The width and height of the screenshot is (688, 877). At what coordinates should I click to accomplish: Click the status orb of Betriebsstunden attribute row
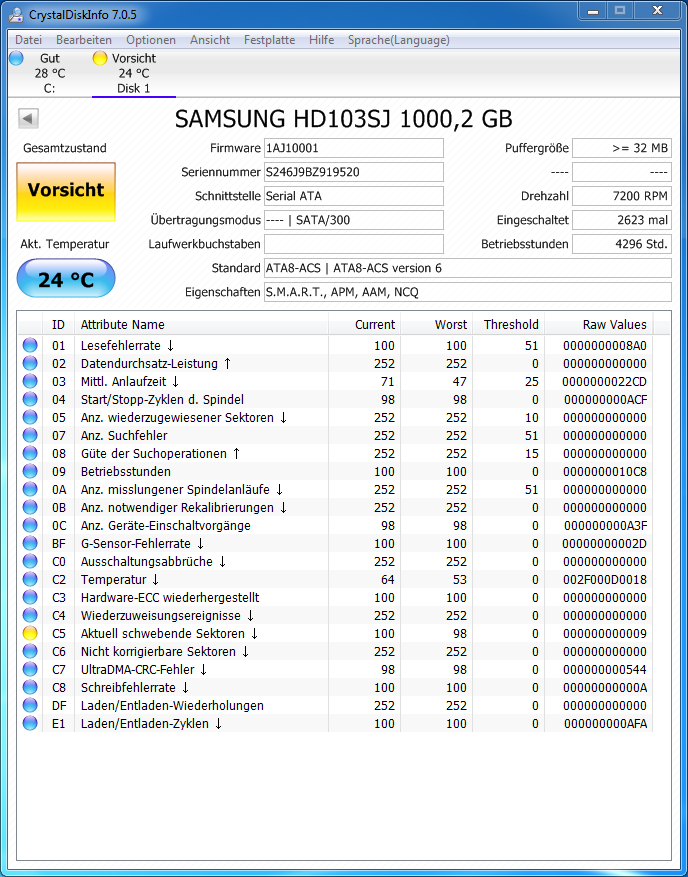30,471
